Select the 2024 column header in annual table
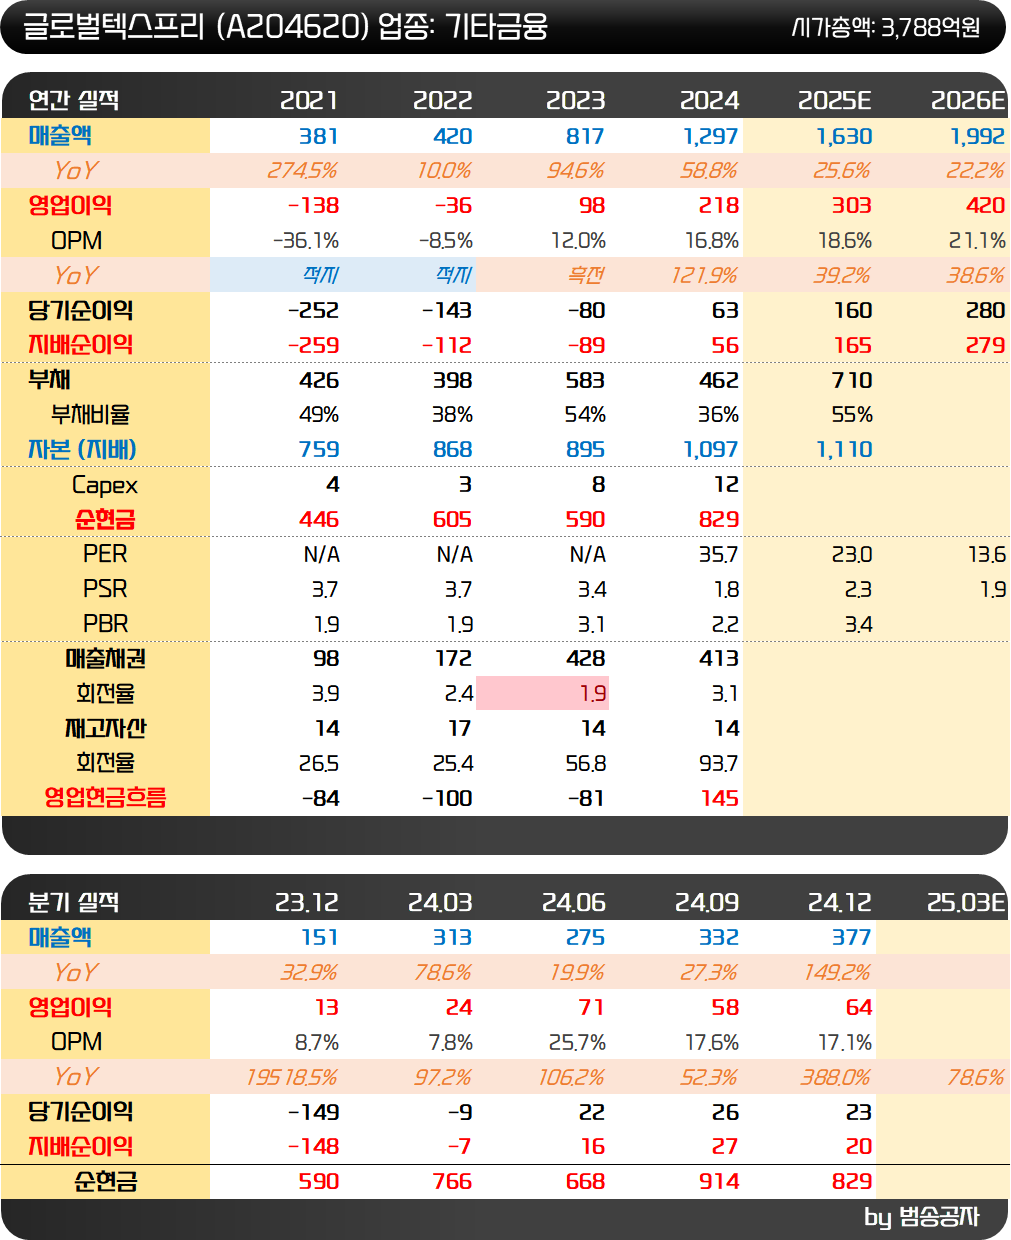Image resolution: width=1011 pixels, height=1240 pixels. (709, 100)
